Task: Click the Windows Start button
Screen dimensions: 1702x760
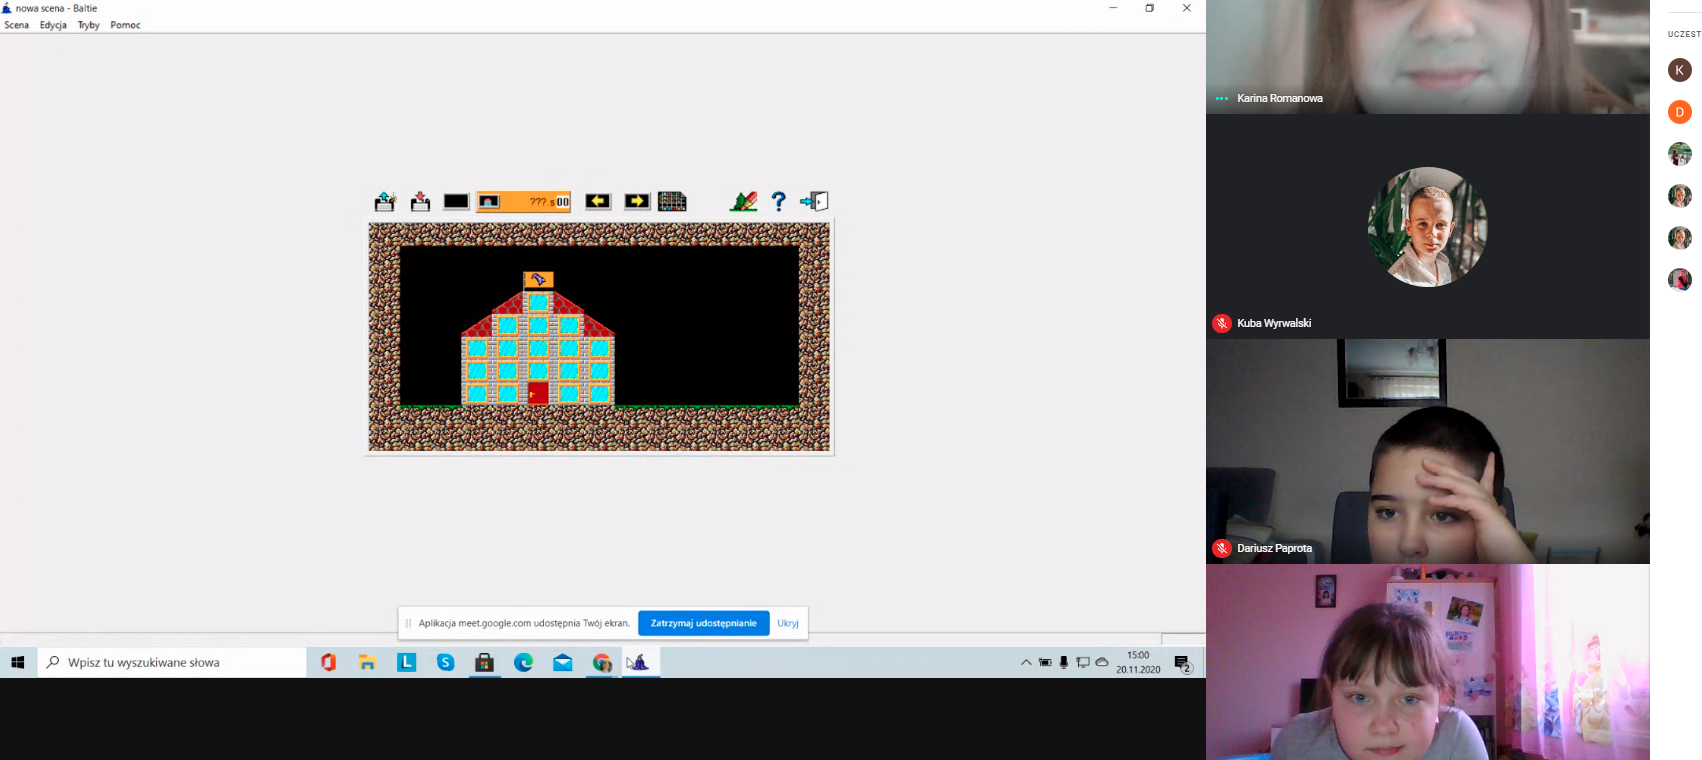Action: [x=17, y=662]
